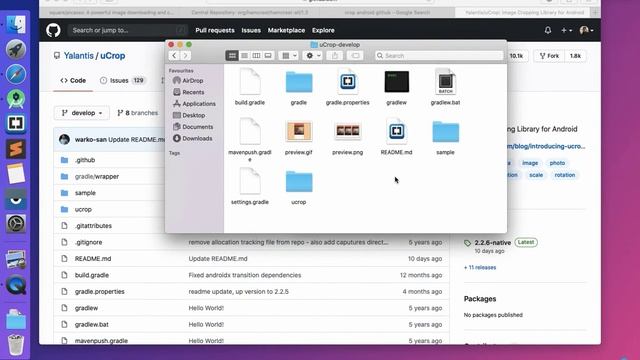Click rotation topic tag
Viewport: 640px width, 360px height.
pos(564,175)
